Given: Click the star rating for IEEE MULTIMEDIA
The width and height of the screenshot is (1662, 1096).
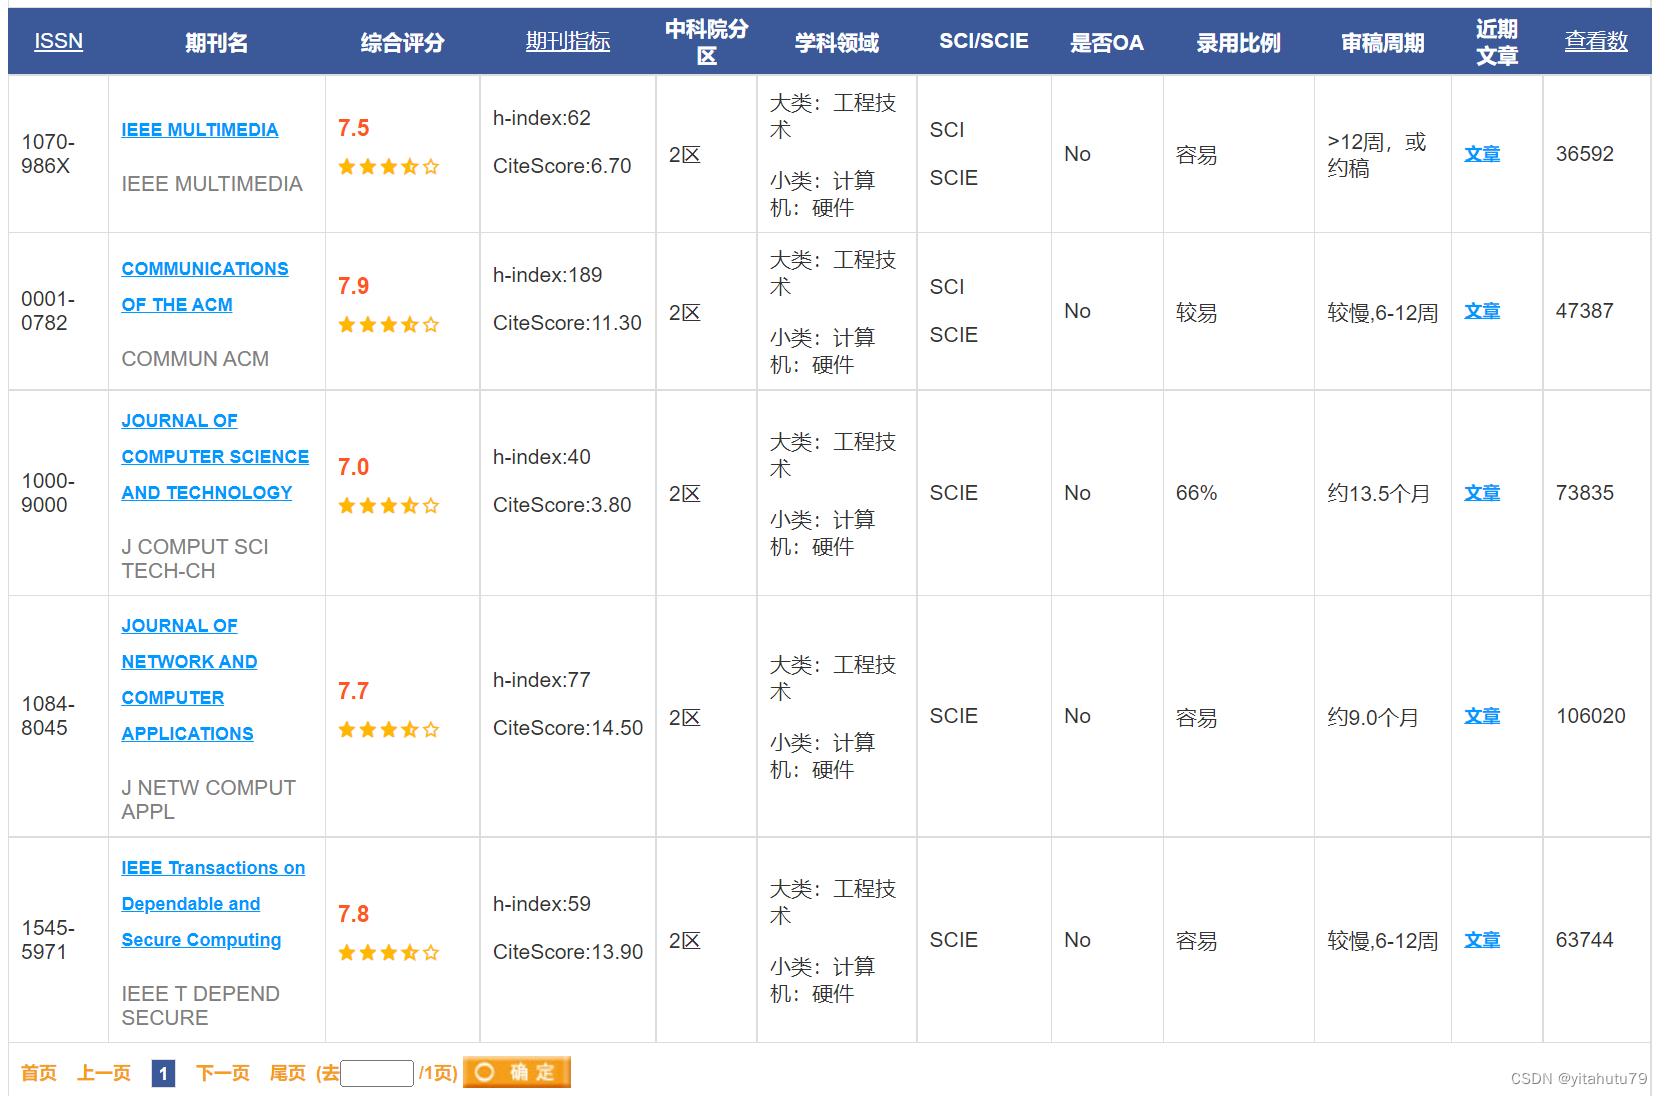Looking at the screenshot, I should pyautogui.click(x=388, y=167).
